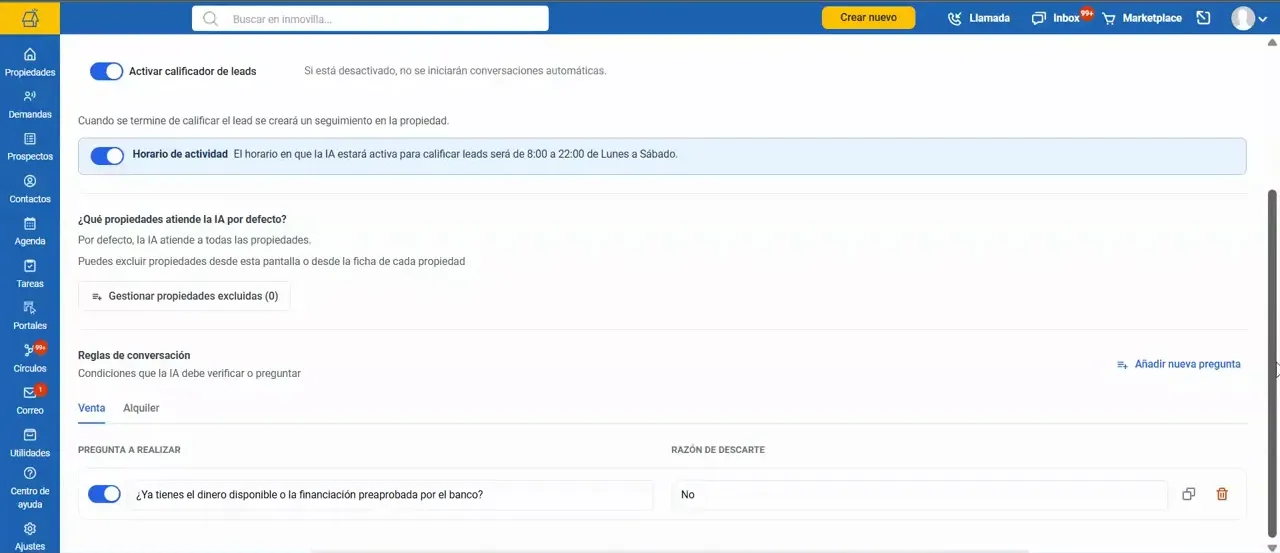Open the Portales section
This screenshot has height=553, width=1280.
30,316
